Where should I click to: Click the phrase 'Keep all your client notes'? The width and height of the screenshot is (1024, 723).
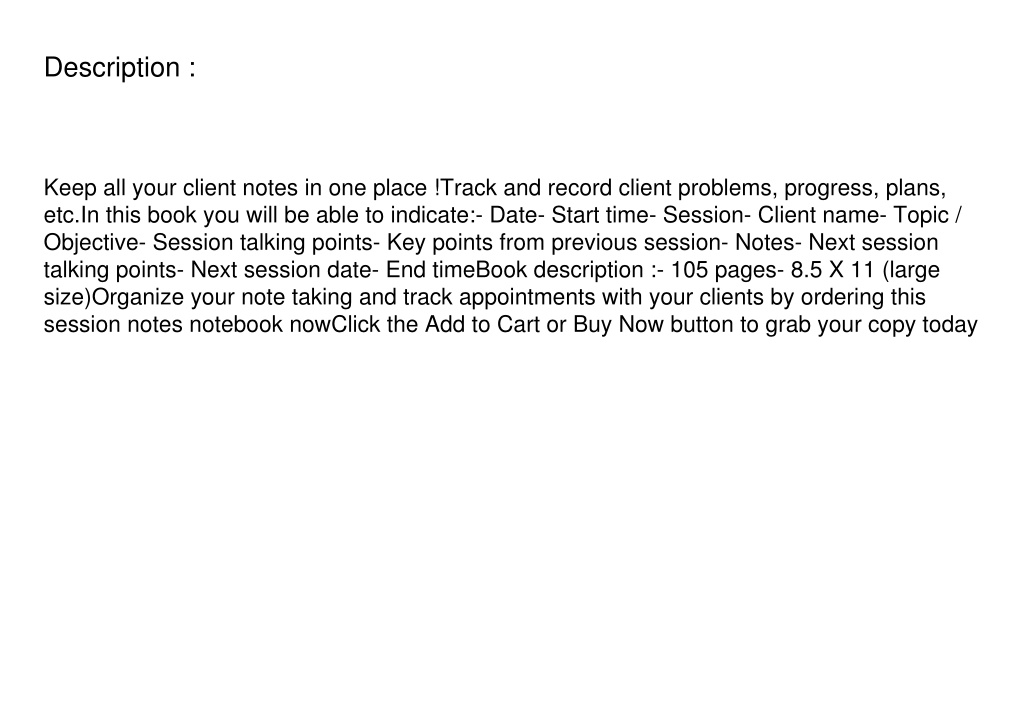pyautogui.click(x=172, y=188)
